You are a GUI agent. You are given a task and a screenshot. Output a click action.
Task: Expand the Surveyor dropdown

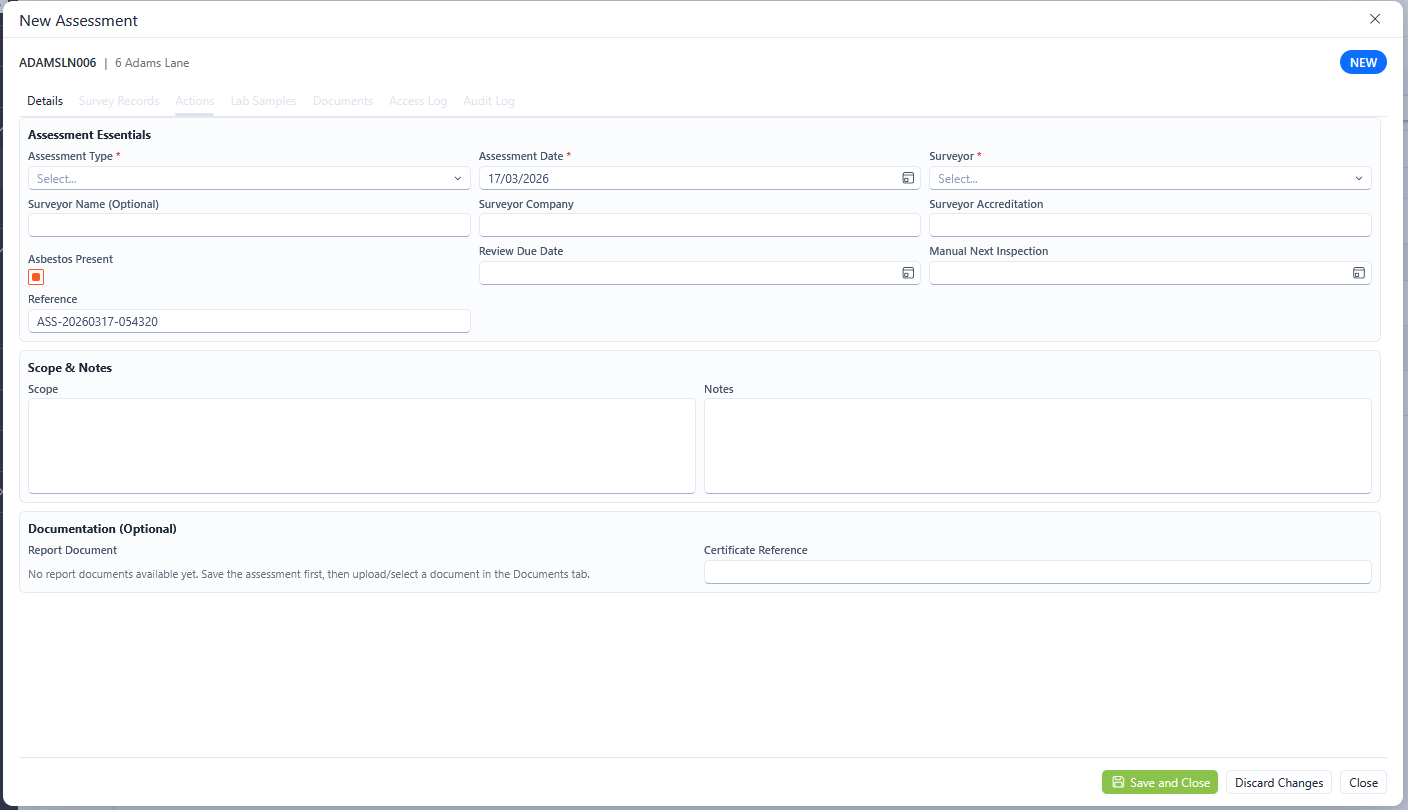click(1149, 178)
